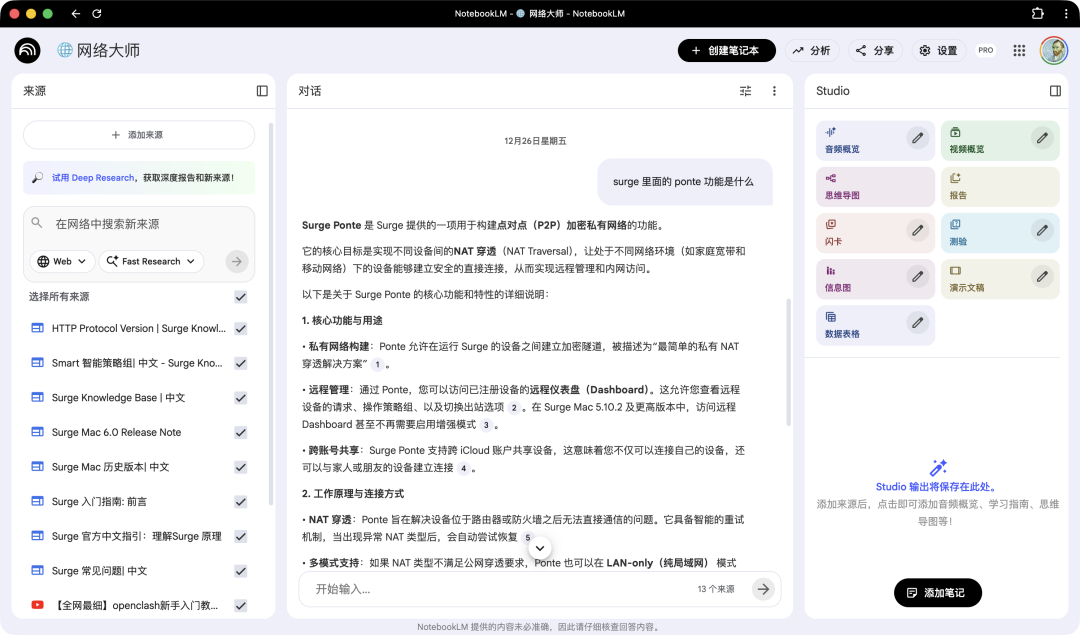Uncheck the Surge 常见问题 source checkbox
Image resolution: width=1080 pixels, height=635 pixels.
240,571
